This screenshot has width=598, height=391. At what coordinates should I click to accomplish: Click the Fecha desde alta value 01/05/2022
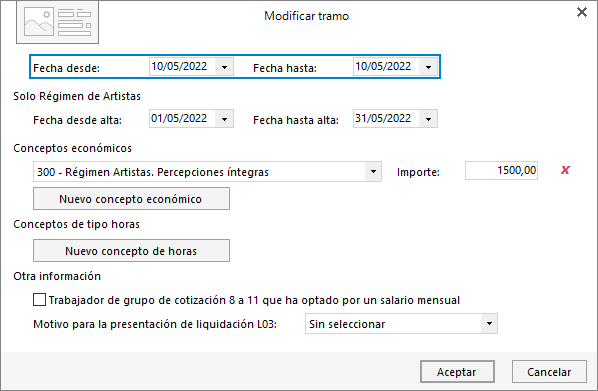point(179,118)
